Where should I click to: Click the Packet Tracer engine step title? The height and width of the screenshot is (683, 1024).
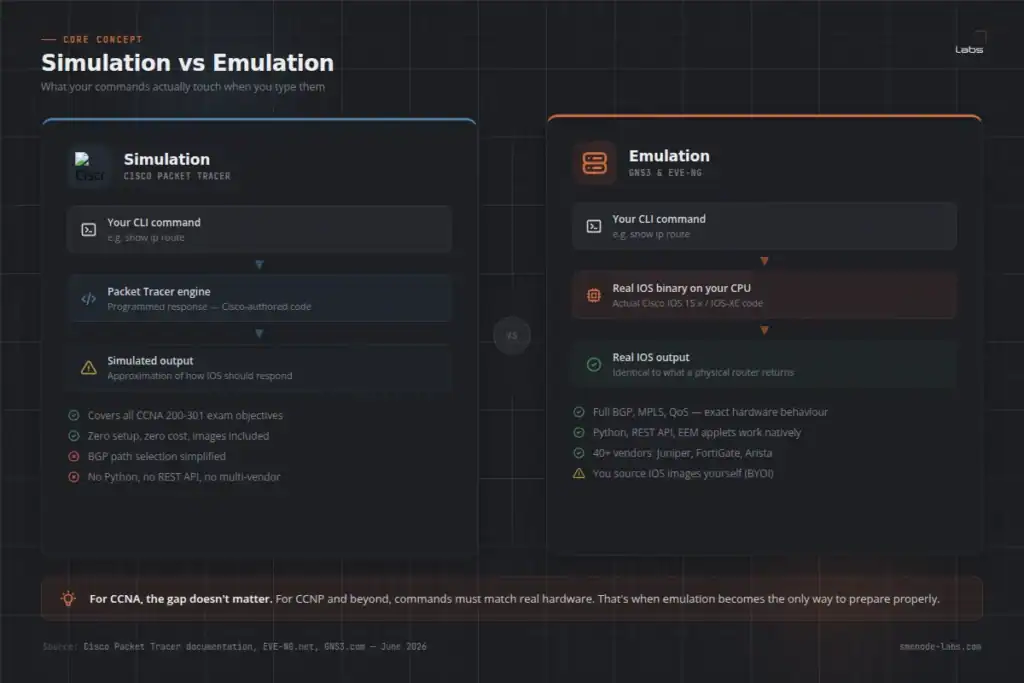[x=159, y=292]
